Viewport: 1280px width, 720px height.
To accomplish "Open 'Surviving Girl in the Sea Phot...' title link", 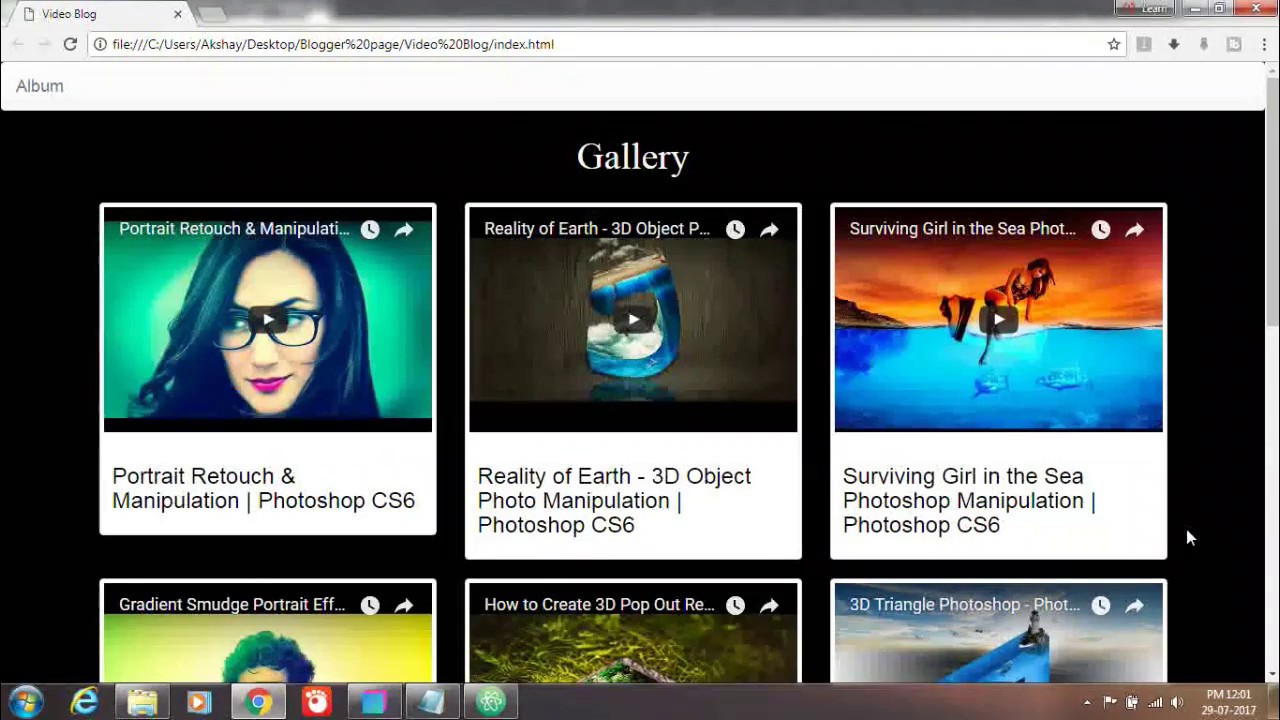I will pos(963,229).
